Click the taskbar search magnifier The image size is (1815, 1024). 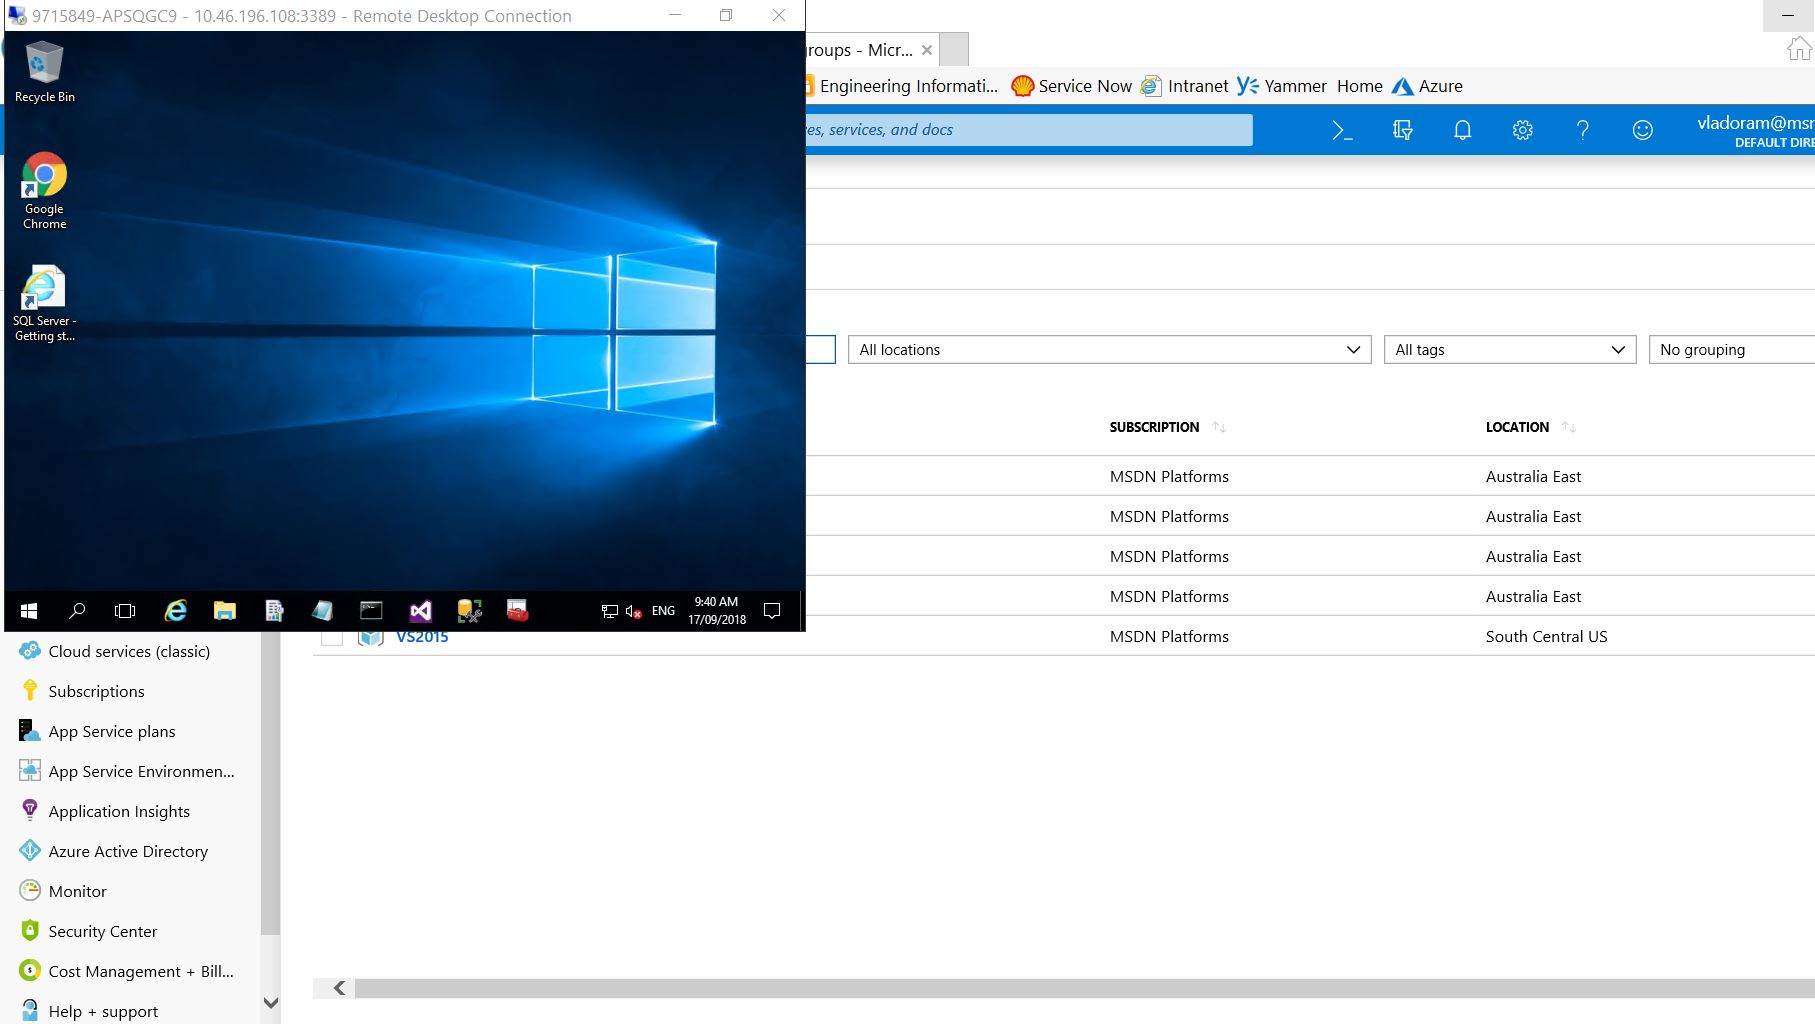click(77, 611)
